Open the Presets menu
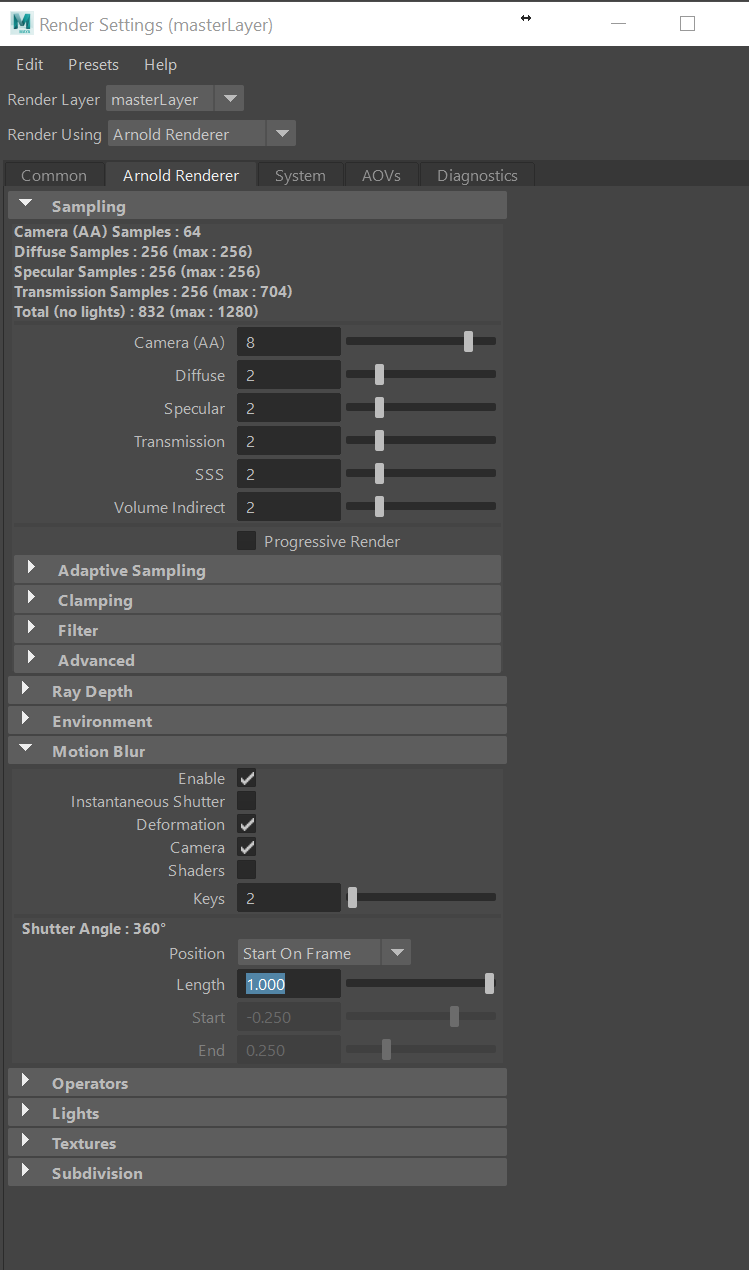The height and width of the screenshot is (1270, 749). tap(93, 64)
